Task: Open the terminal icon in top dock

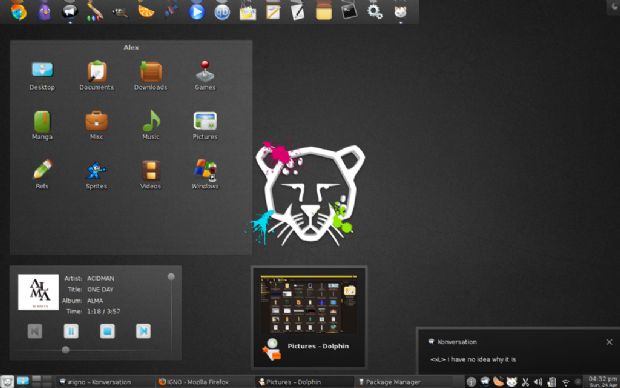Action: 349,11
